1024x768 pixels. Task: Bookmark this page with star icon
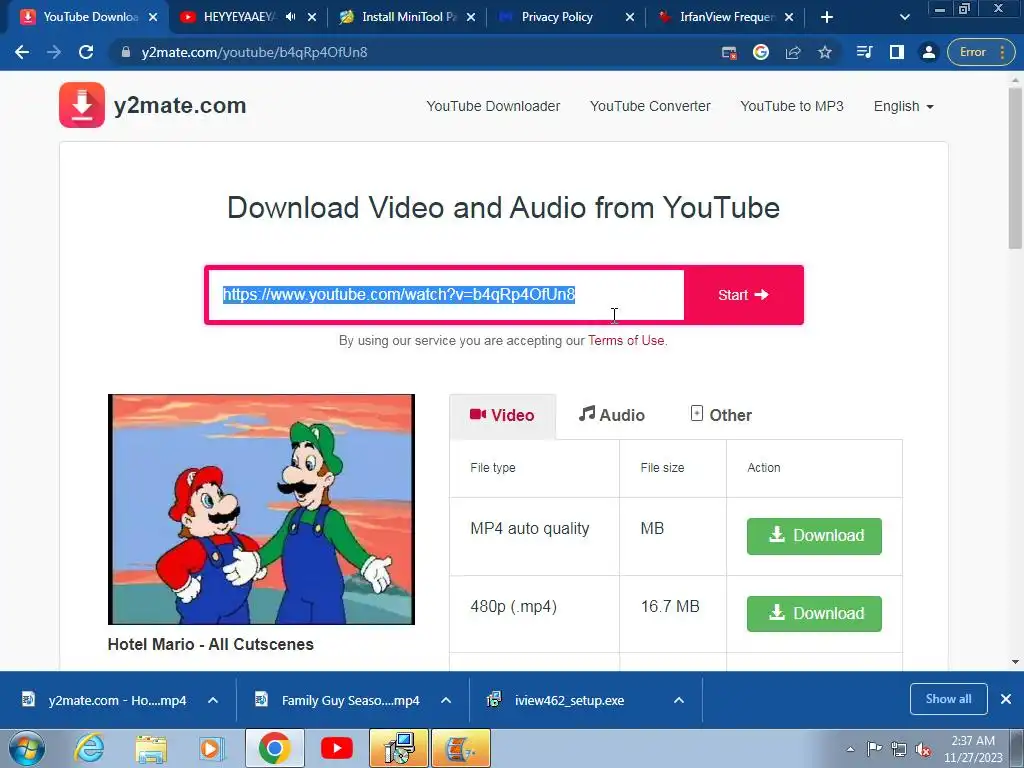coord(825,52)
